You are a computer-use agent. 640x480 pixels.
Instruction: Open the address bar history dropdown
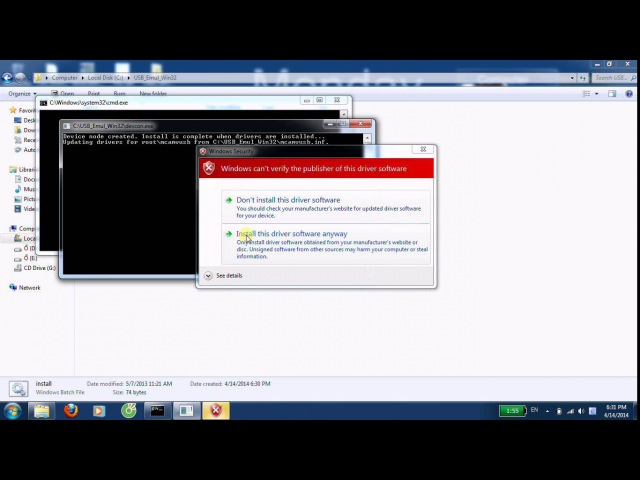pyautogui.click(x=572, y=78)
